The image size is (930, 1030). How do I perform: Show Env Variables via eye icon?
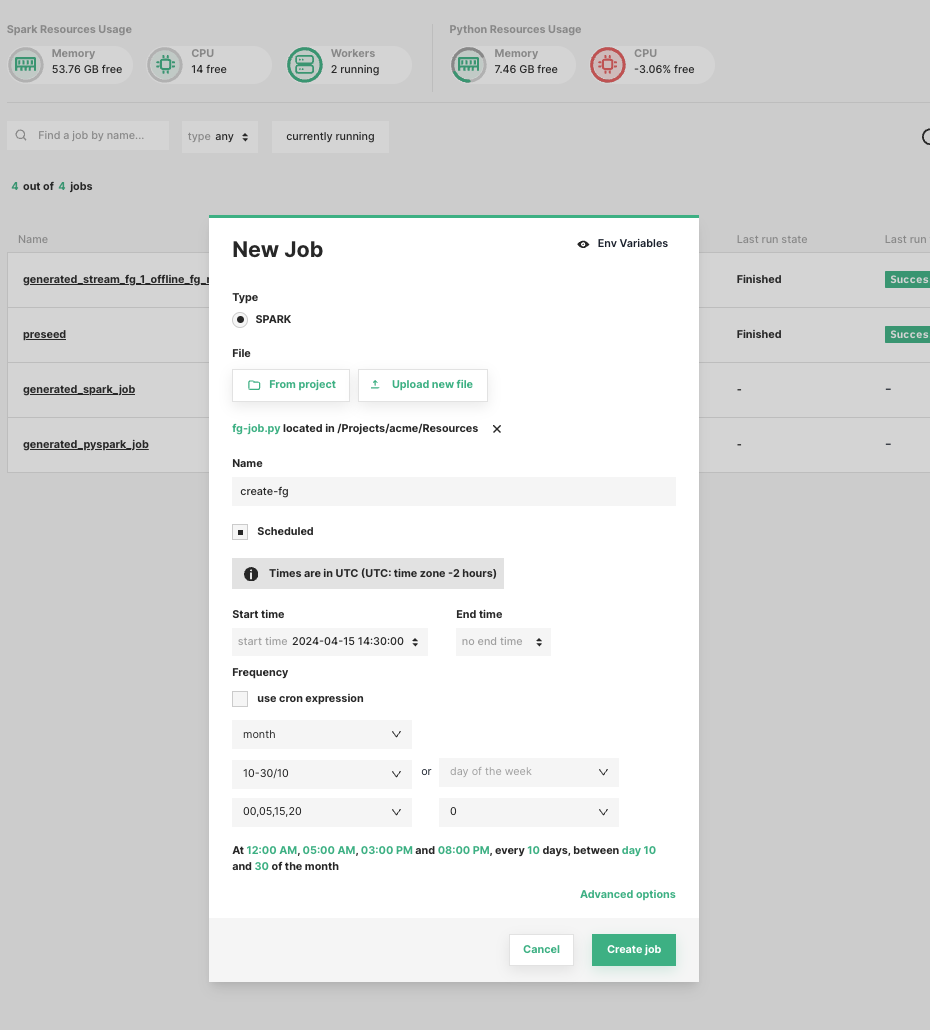point(583,244)
